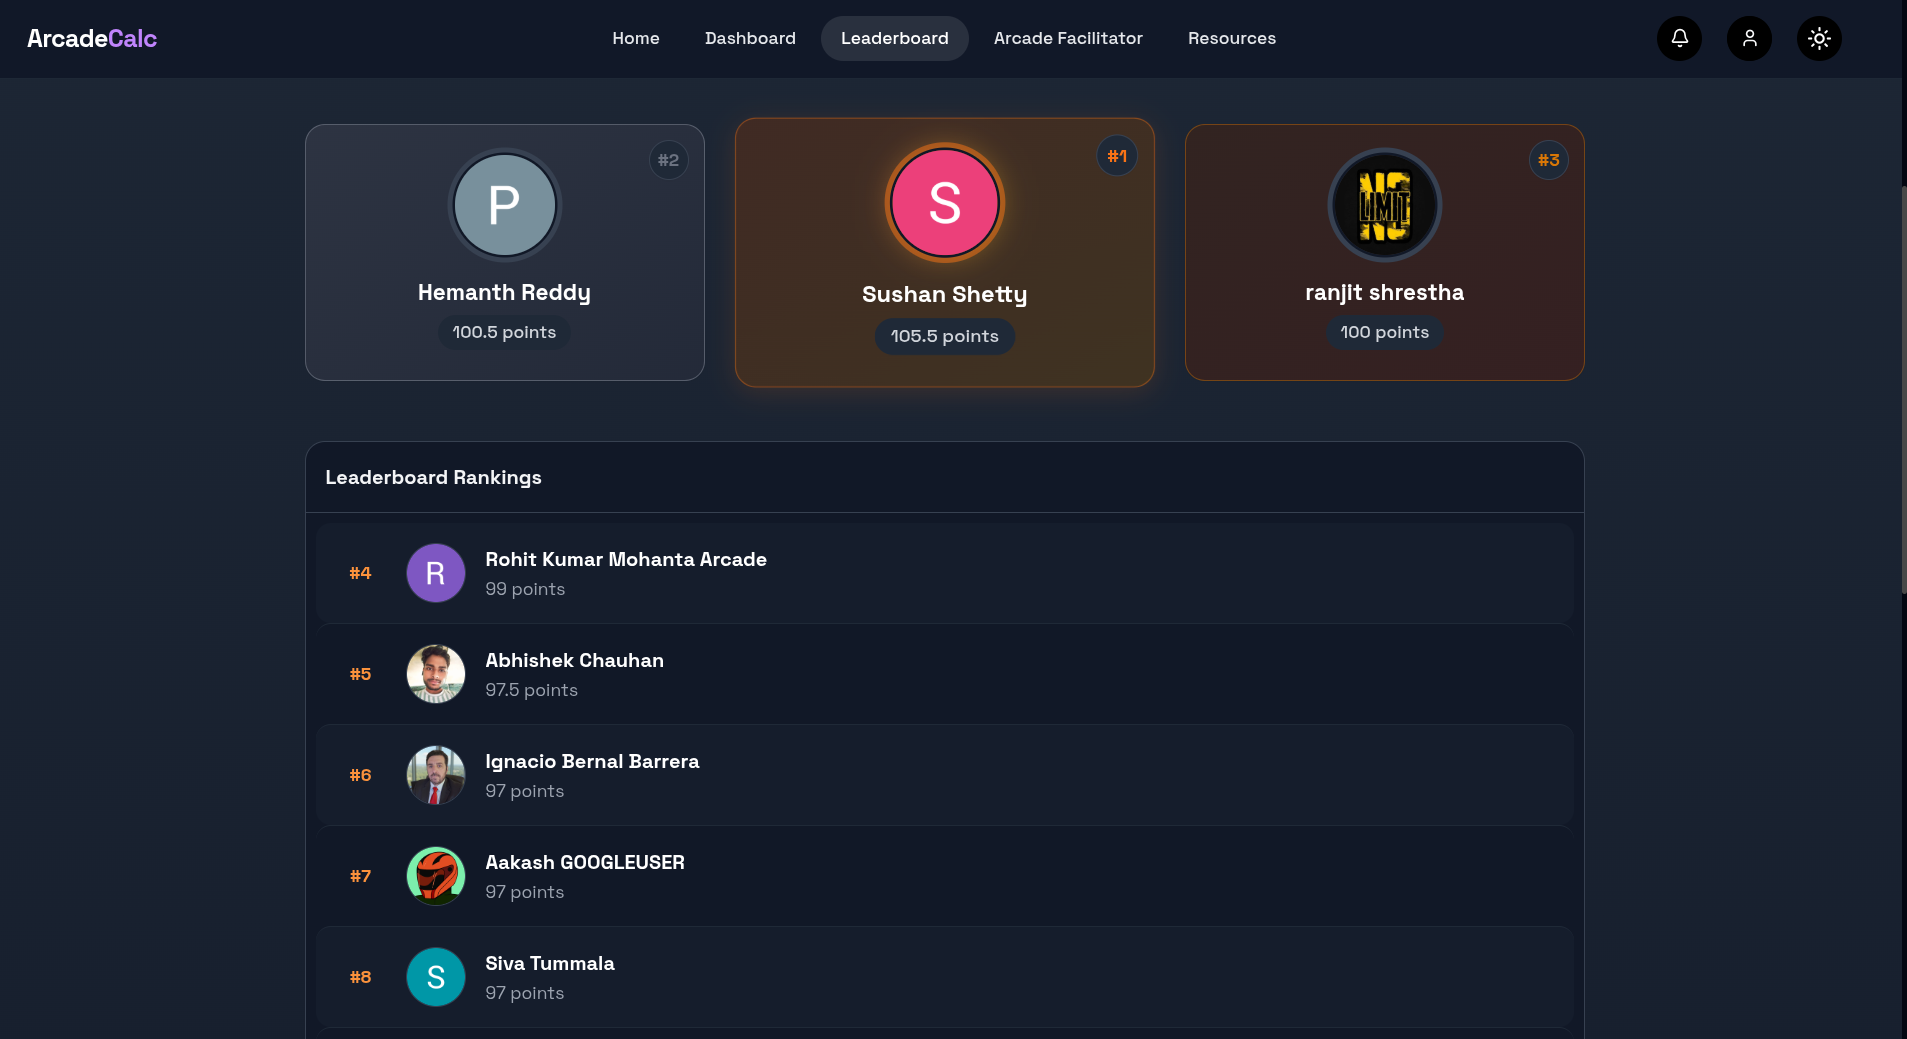
Task: Click Aakash GOOGLEUSER's helmet avatar
Action: tap(435, 876)
